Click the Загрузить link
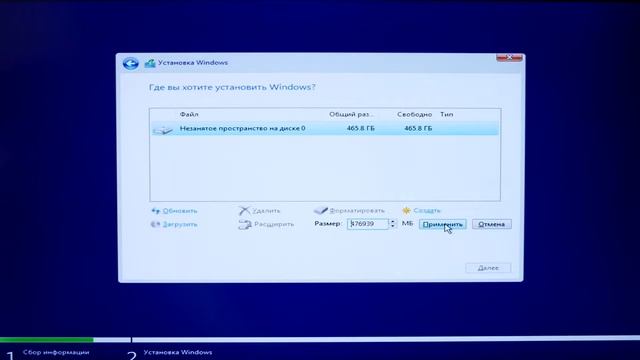640x360 pixels. (x=180, y=224)
